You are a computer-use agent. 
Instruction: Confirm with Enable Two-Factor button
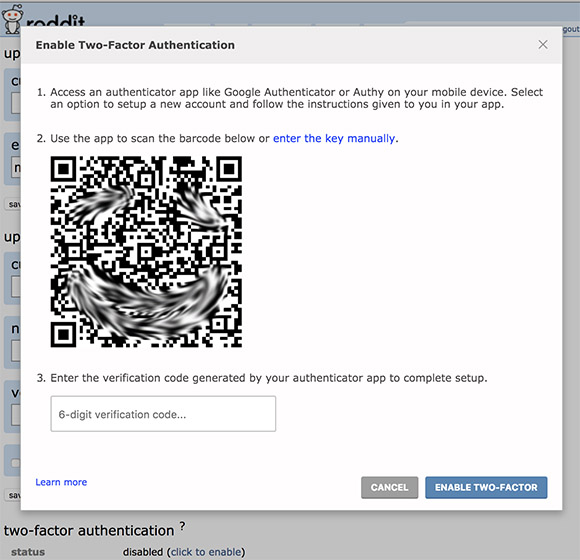coord(486,488)
